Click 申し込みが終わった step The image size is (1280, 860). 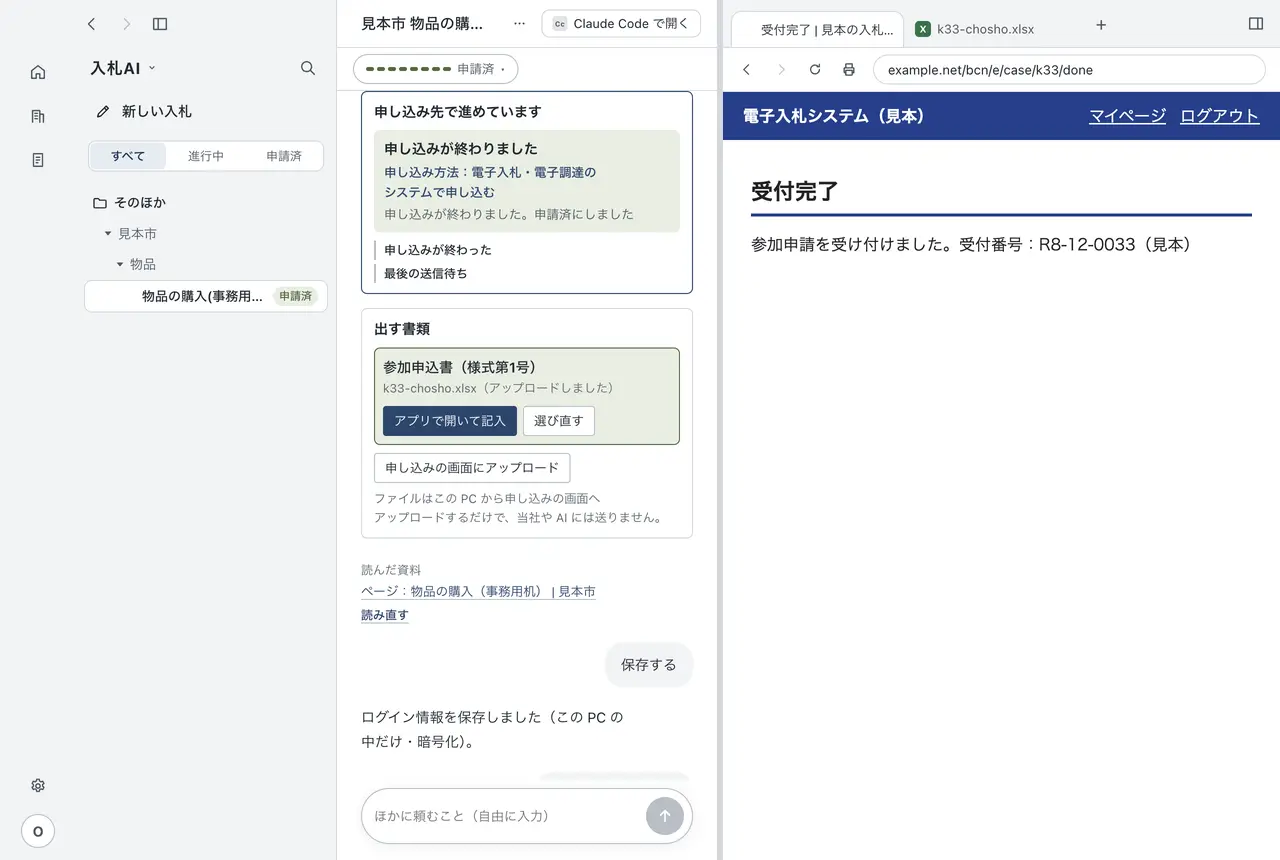[438, 250]
